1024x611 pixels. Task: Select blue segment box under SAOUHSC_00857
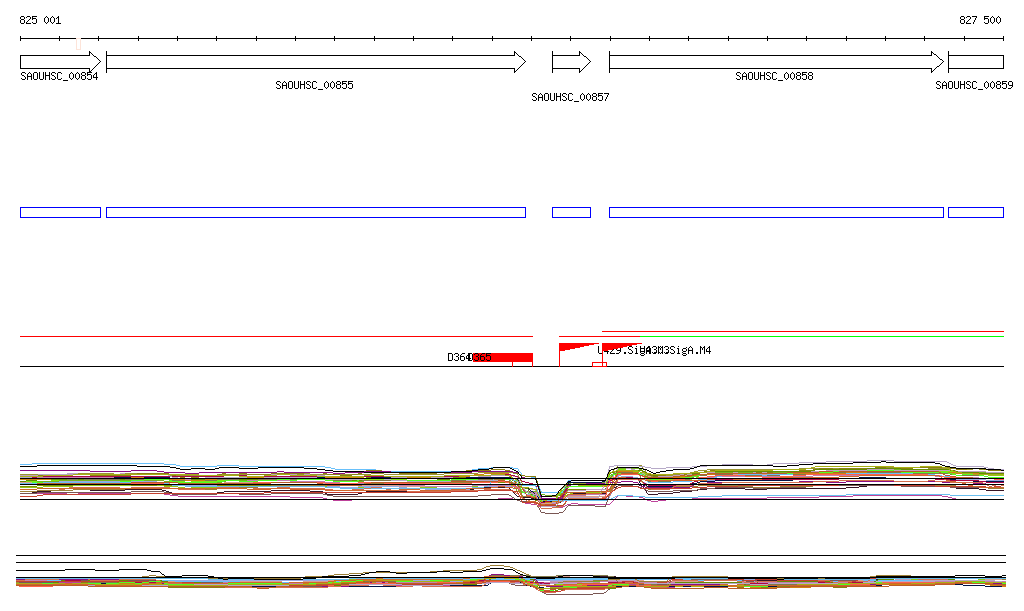click(571, 212)
